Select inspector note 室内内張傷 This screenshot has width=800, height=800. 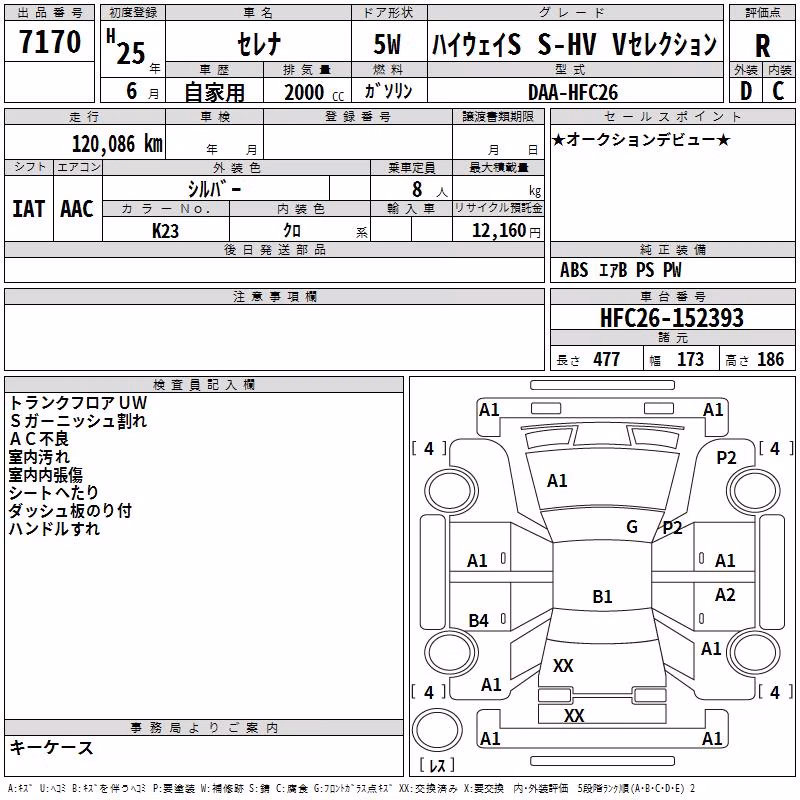click(45, 475)
